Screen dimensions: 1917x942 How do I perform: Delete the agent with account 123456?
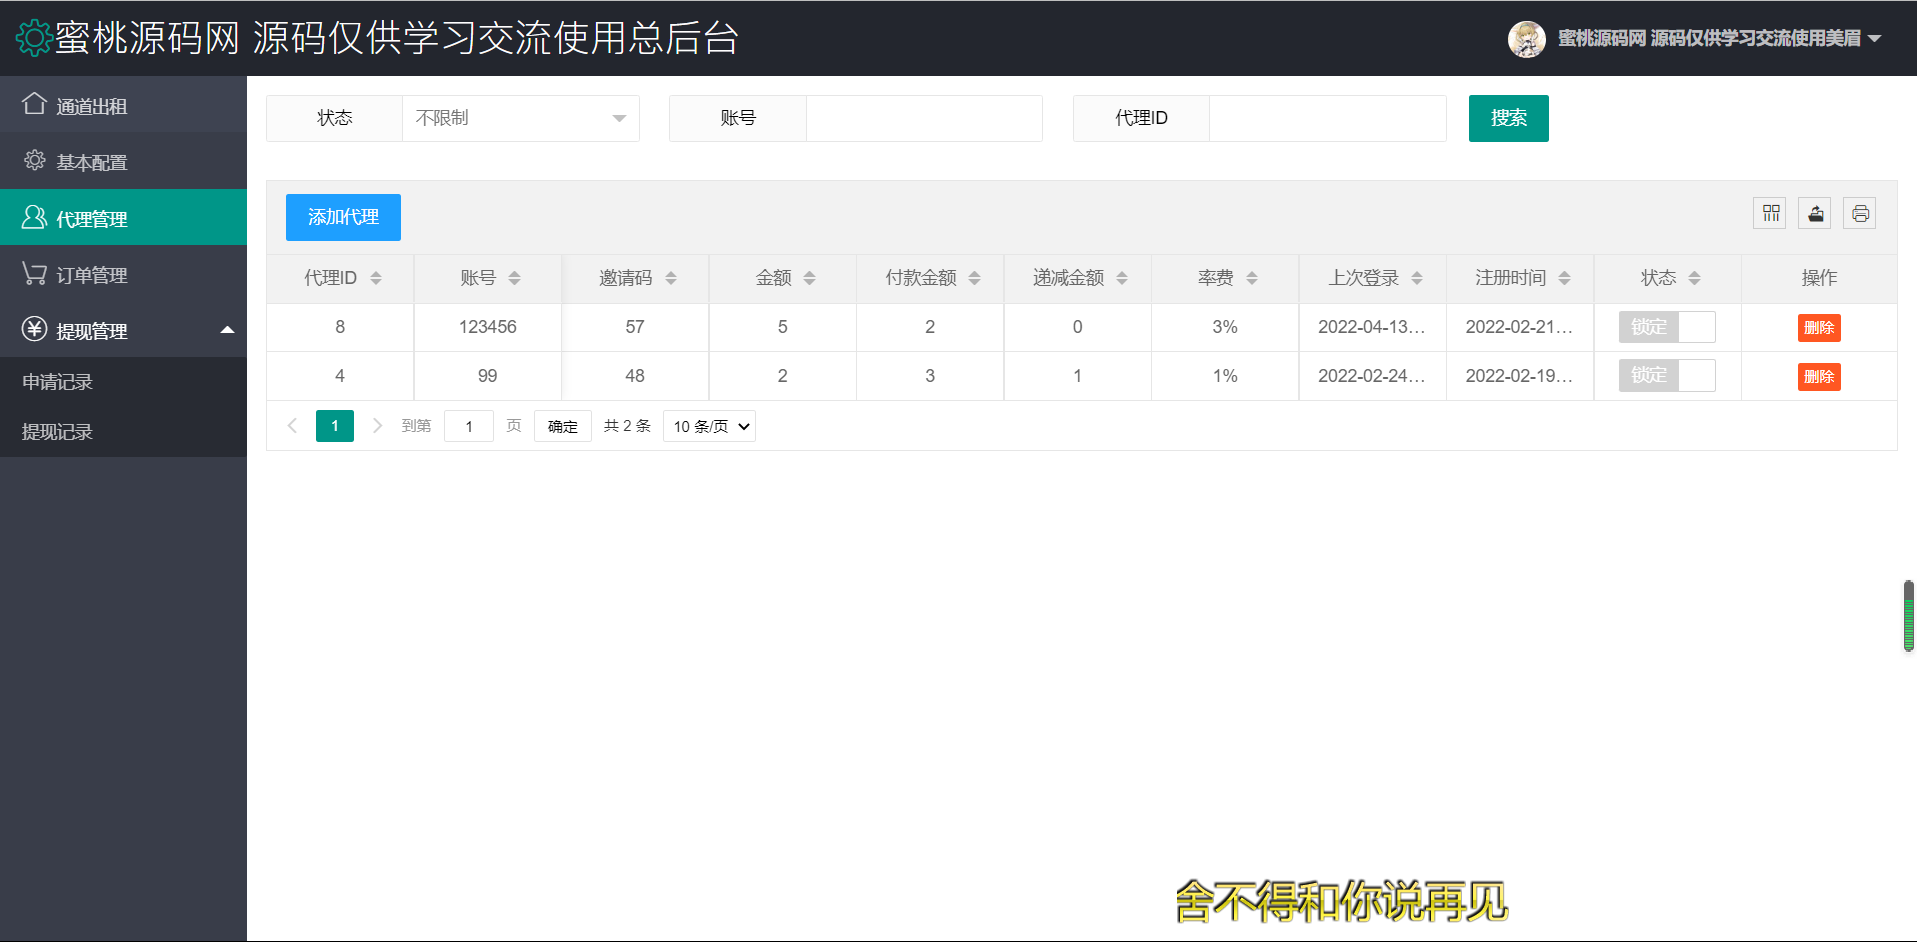1818,328
